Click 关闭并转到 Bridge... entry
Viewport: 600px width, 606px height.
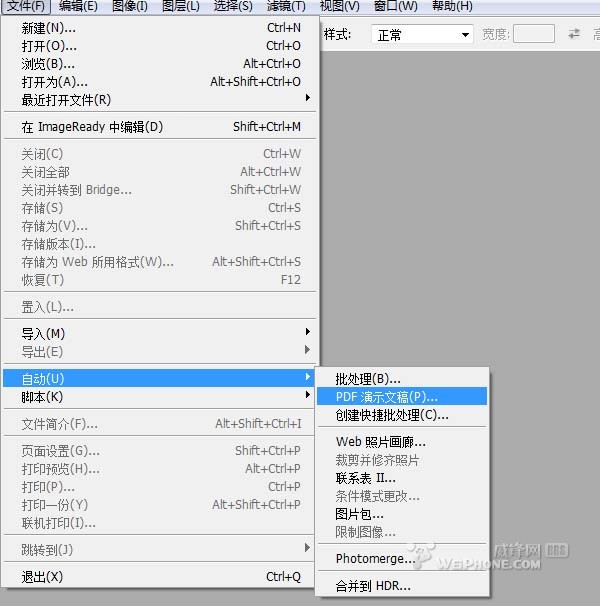pyautogui.click(x=161, y=190)
